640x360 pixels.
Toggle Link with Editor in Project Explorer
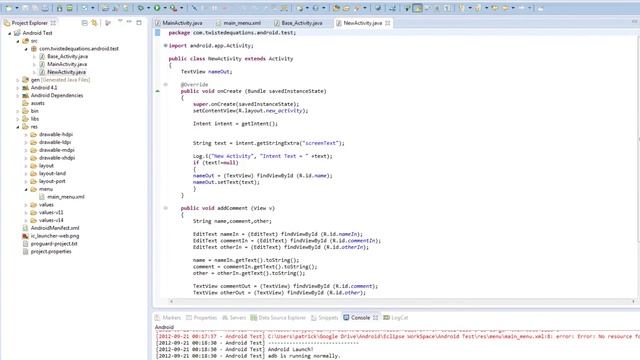tap(94, 23)
